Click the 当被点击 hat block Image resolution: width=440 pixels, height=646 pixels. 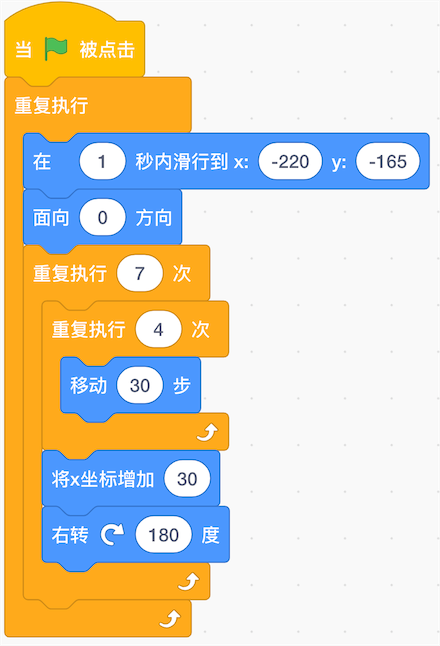[x=75, y=49]
